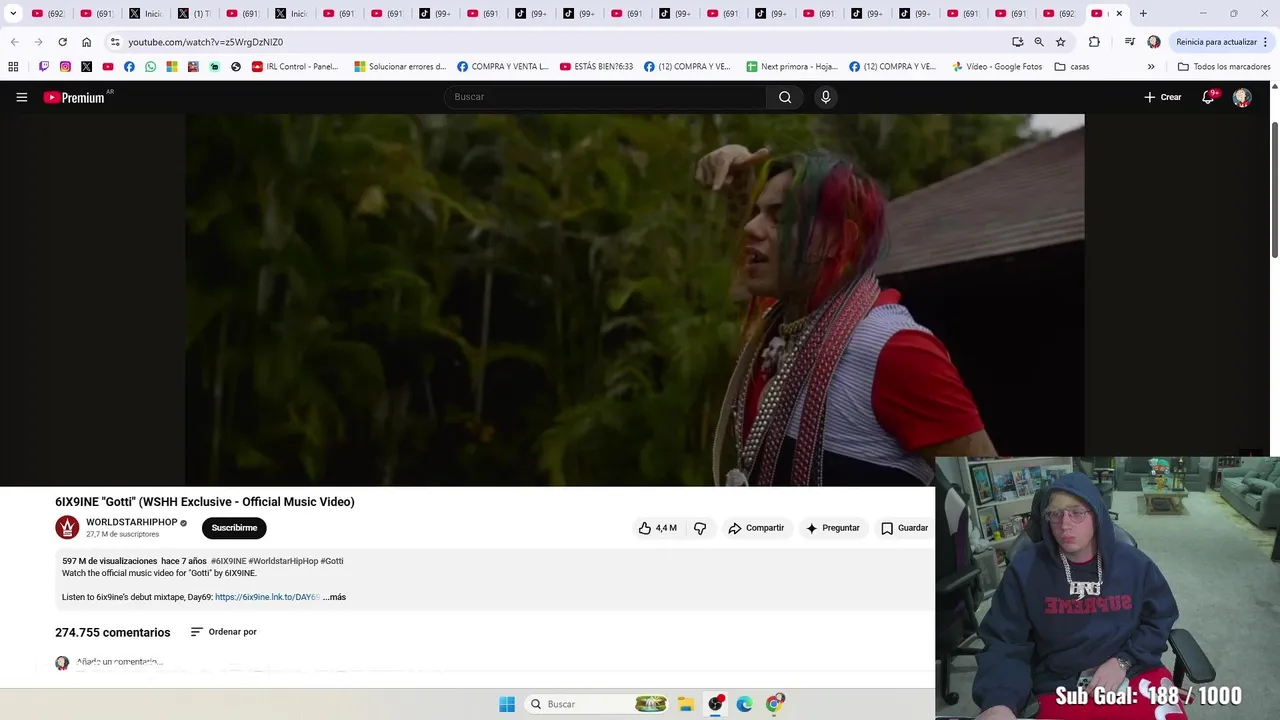Click the Chrome profile avatar
The width and height of the screenshot is (1280, 720).
coord(1154,42)
